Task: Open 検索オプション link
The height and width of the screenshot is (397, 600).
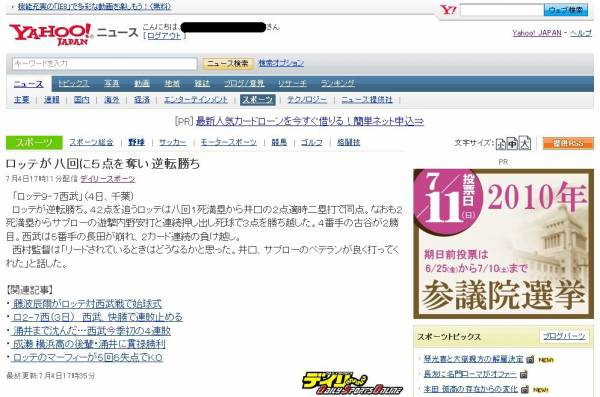Action: tap(281, 63)
